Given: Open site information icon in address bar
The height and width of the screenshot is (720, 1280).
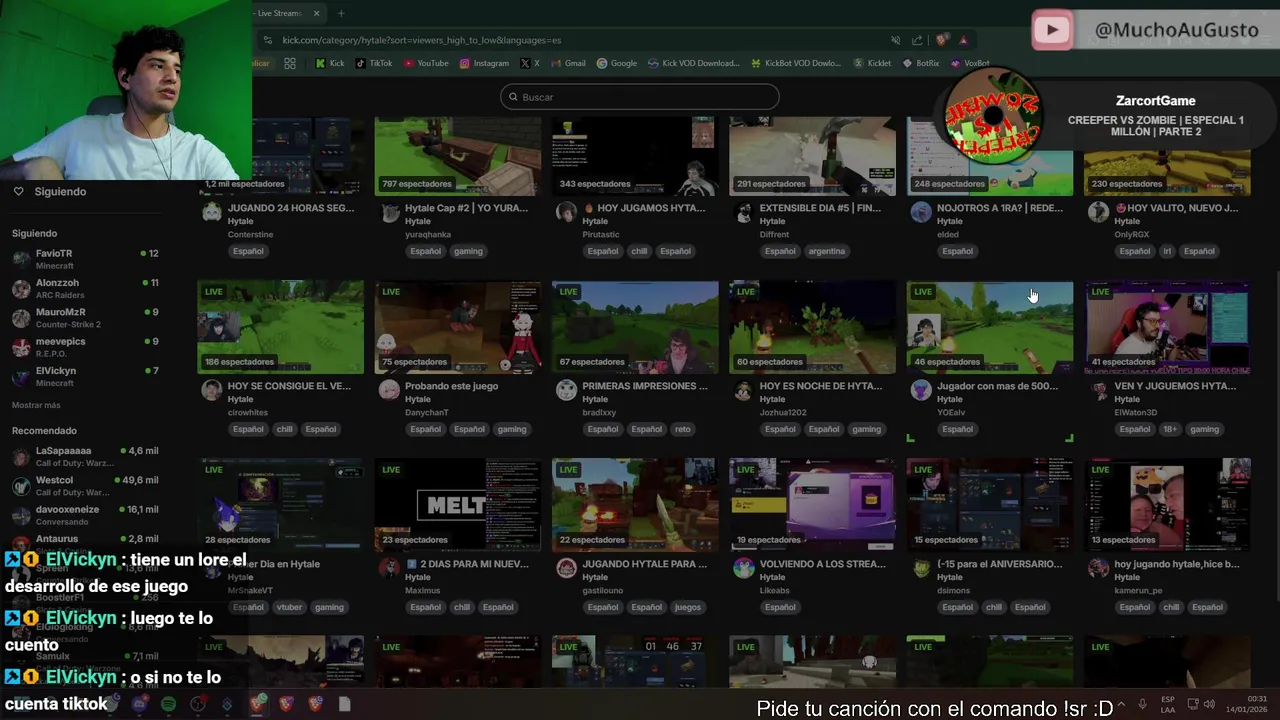Looking at the screenshot, I should (267, 40).
